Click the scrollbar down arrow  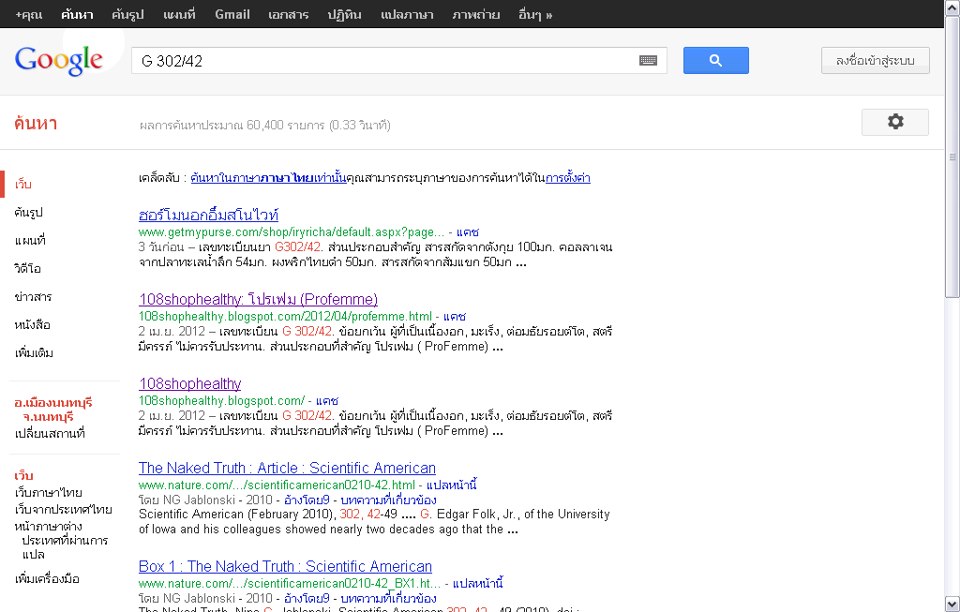[x=953, y=604]
